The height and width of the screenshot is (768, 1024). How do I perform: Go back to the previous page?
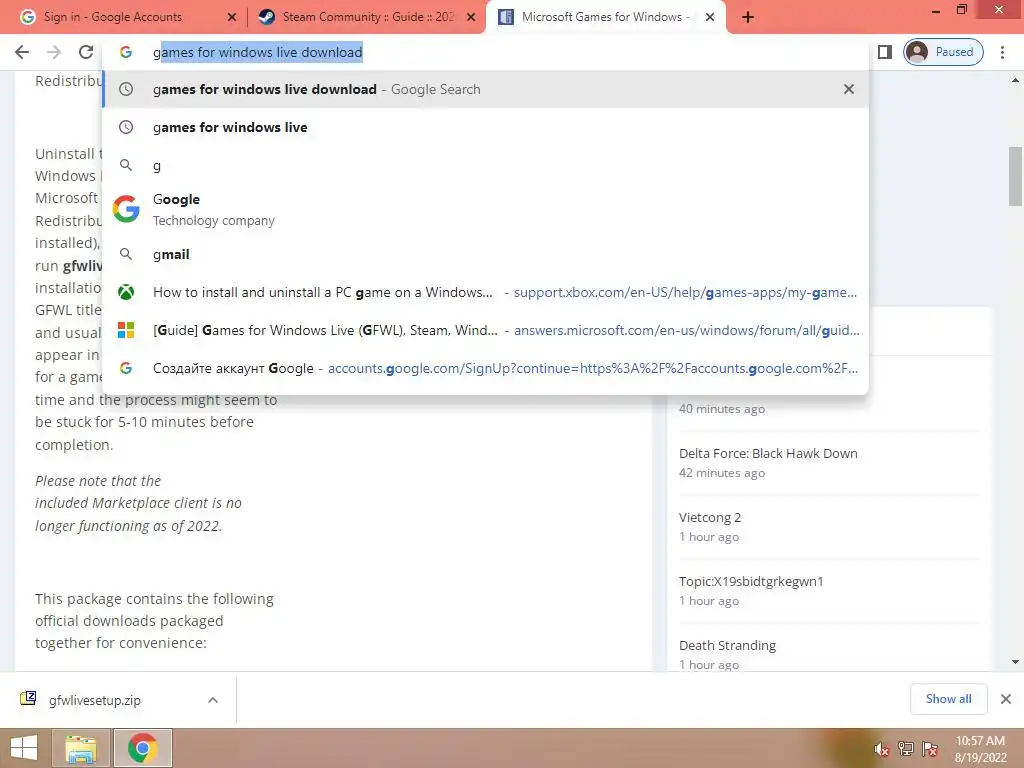(22, 52)
